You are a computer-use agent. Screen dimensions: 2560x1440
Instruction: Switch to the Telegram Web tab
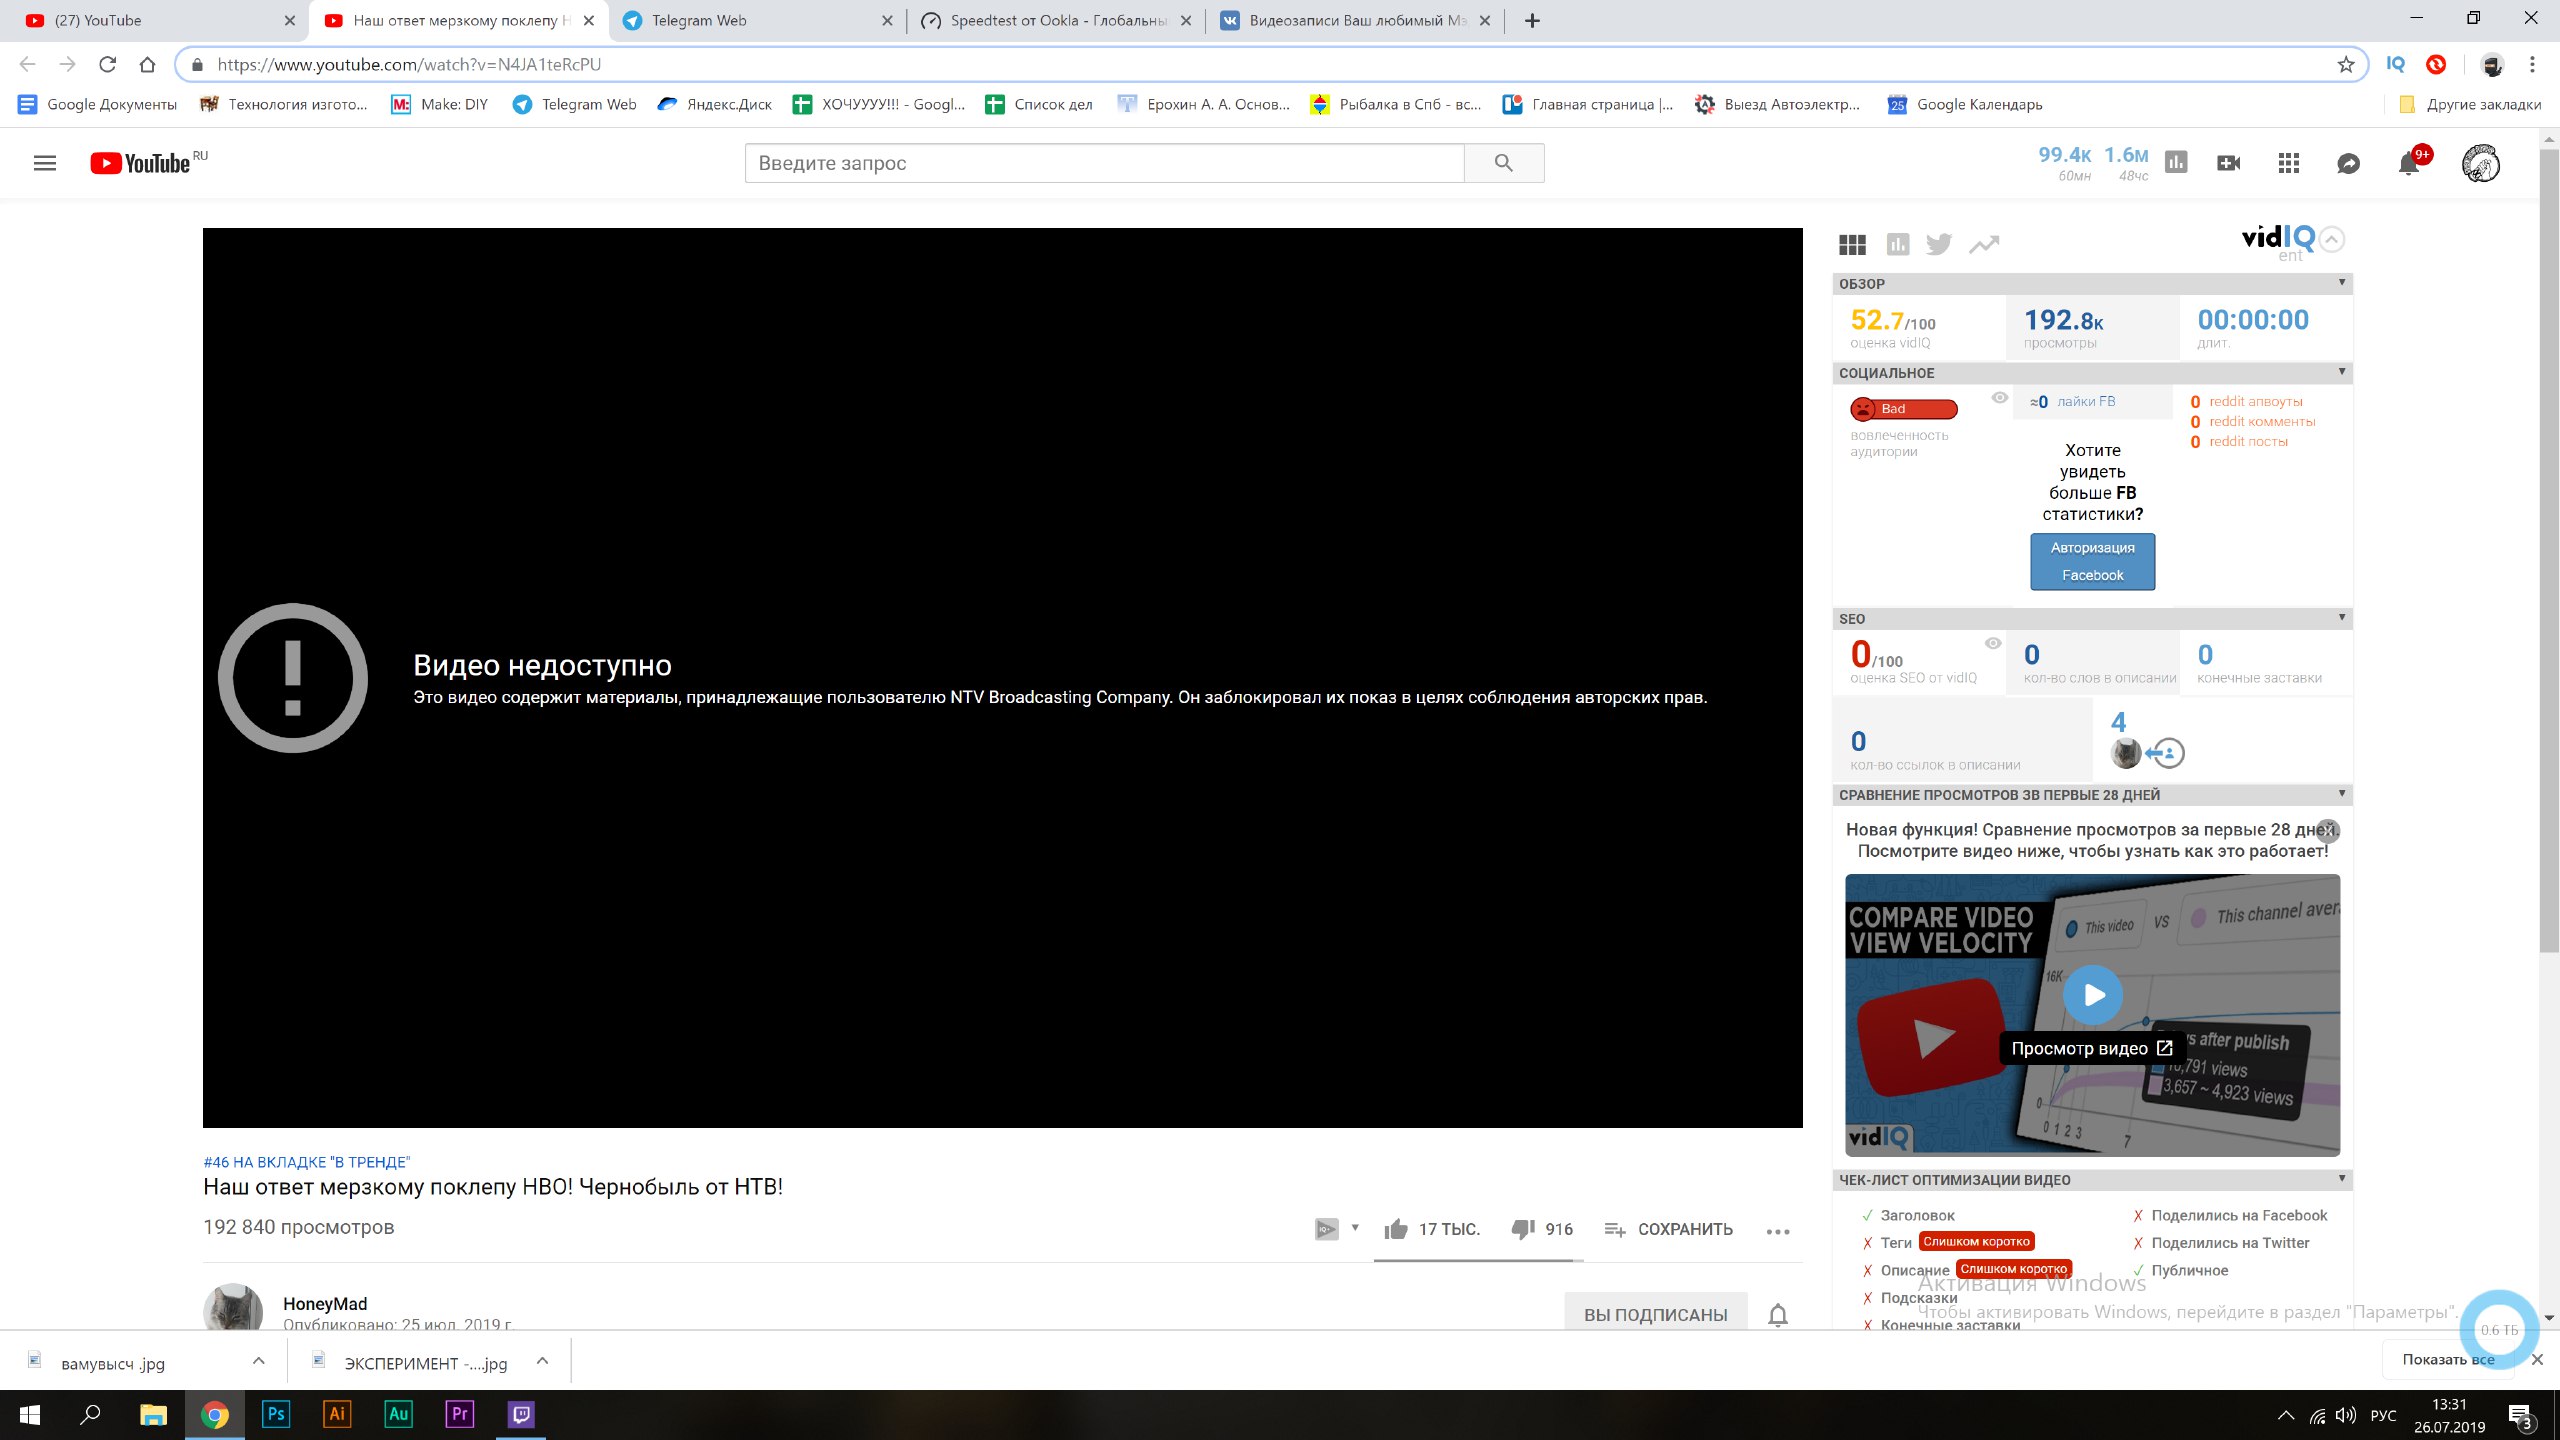756,20
